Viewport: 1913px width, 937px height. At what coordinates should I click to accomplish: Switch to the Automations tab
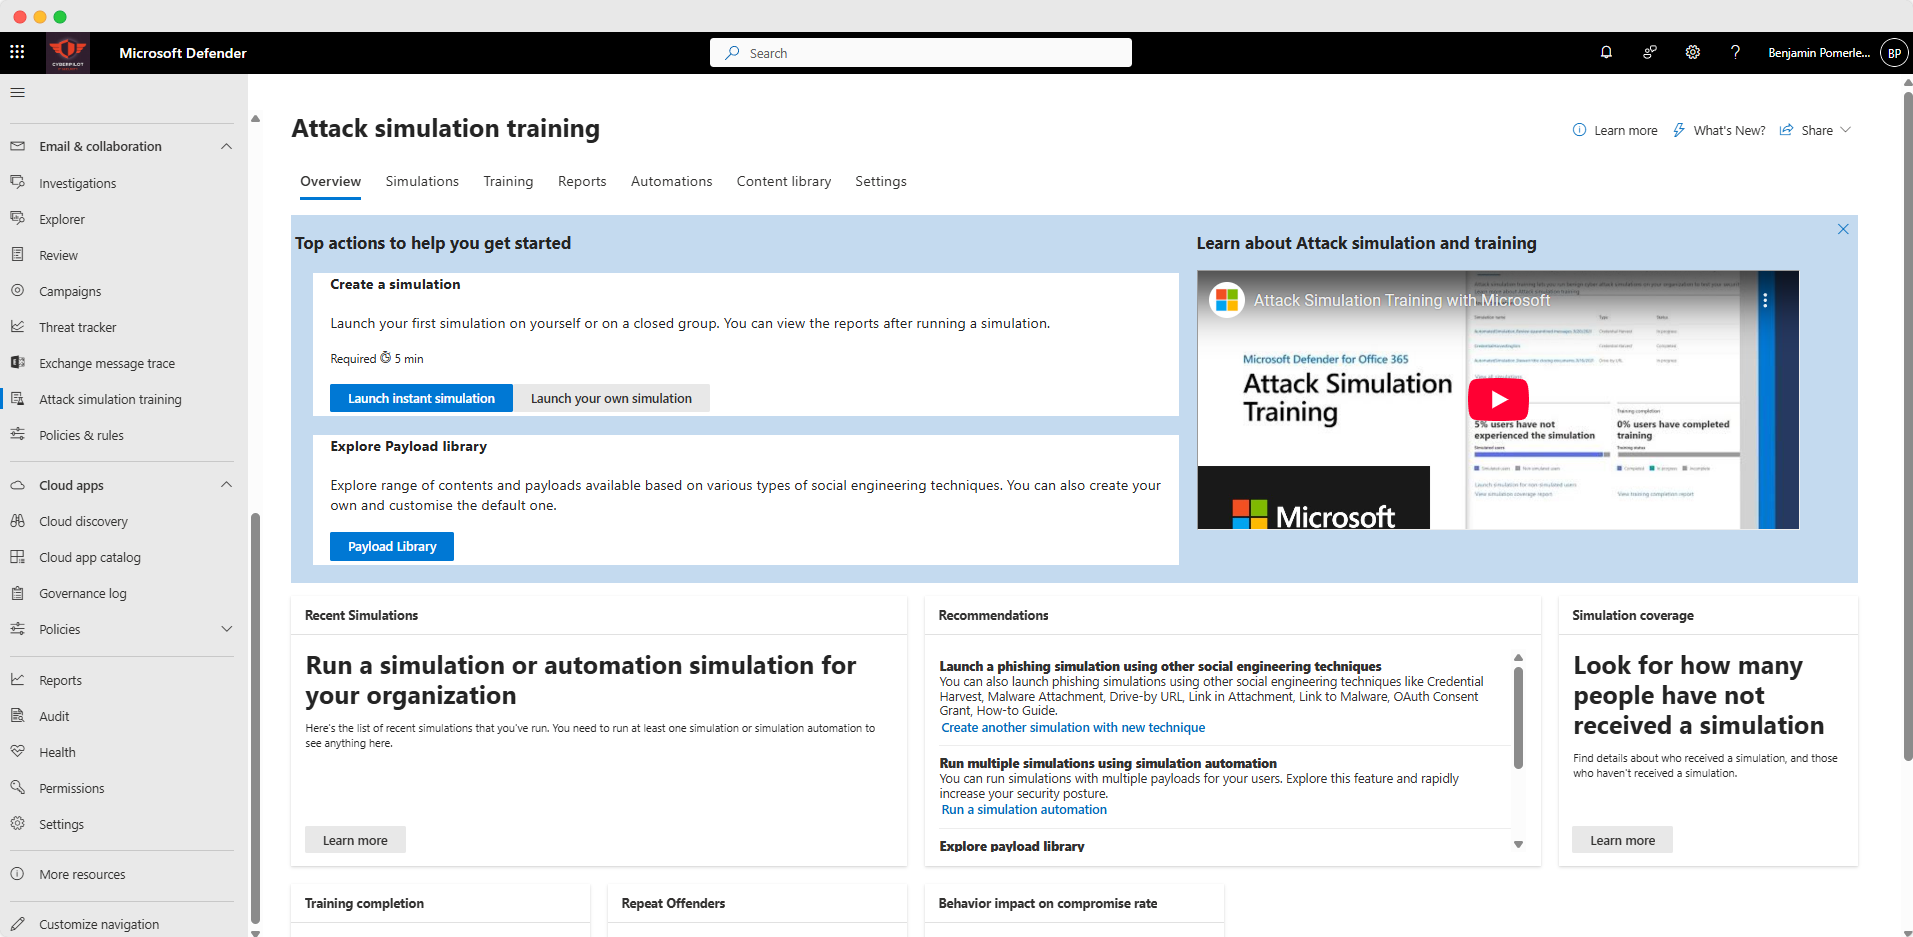click(x=671, y=181)
